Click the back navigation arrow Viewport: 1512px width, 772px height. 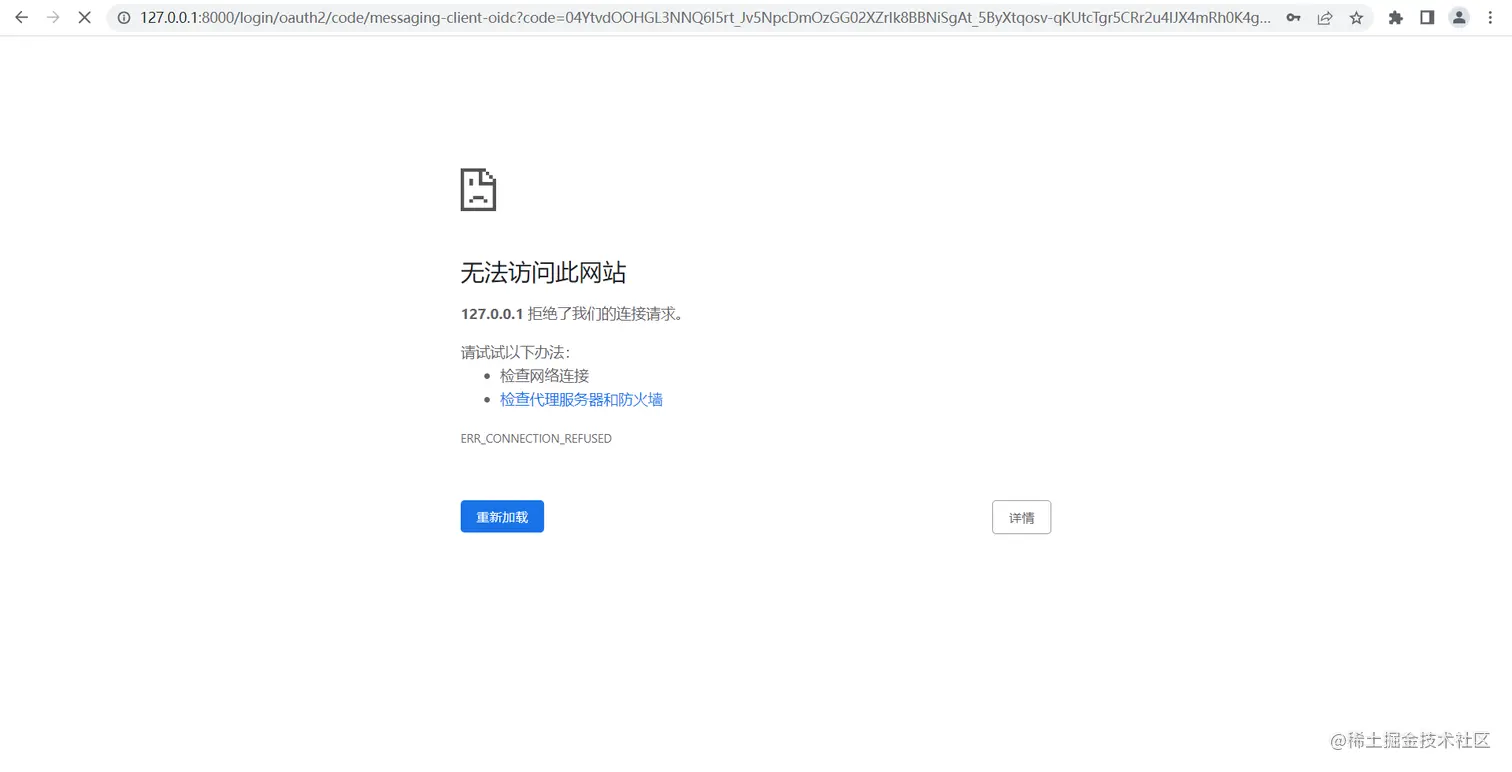(x=21, y=17)
